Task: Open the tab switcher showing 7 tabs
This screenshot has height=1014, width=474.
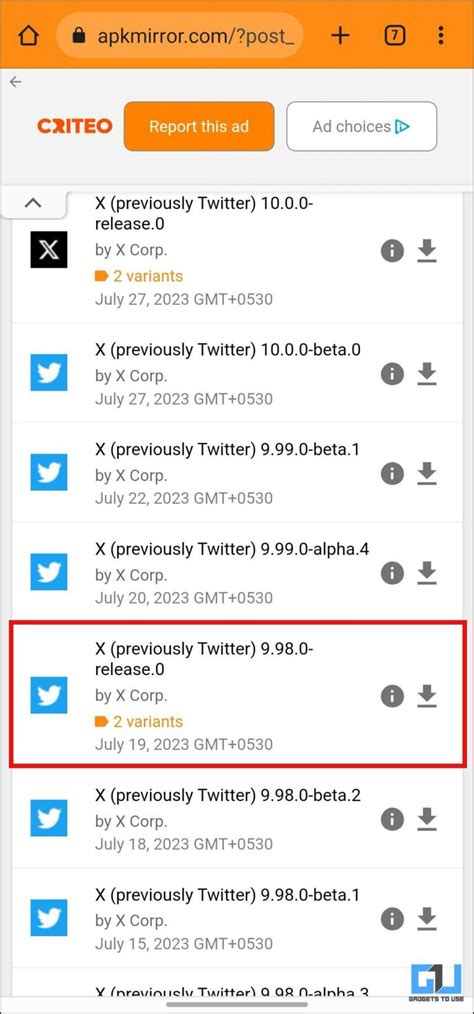Action: click(x=394, y=36)
